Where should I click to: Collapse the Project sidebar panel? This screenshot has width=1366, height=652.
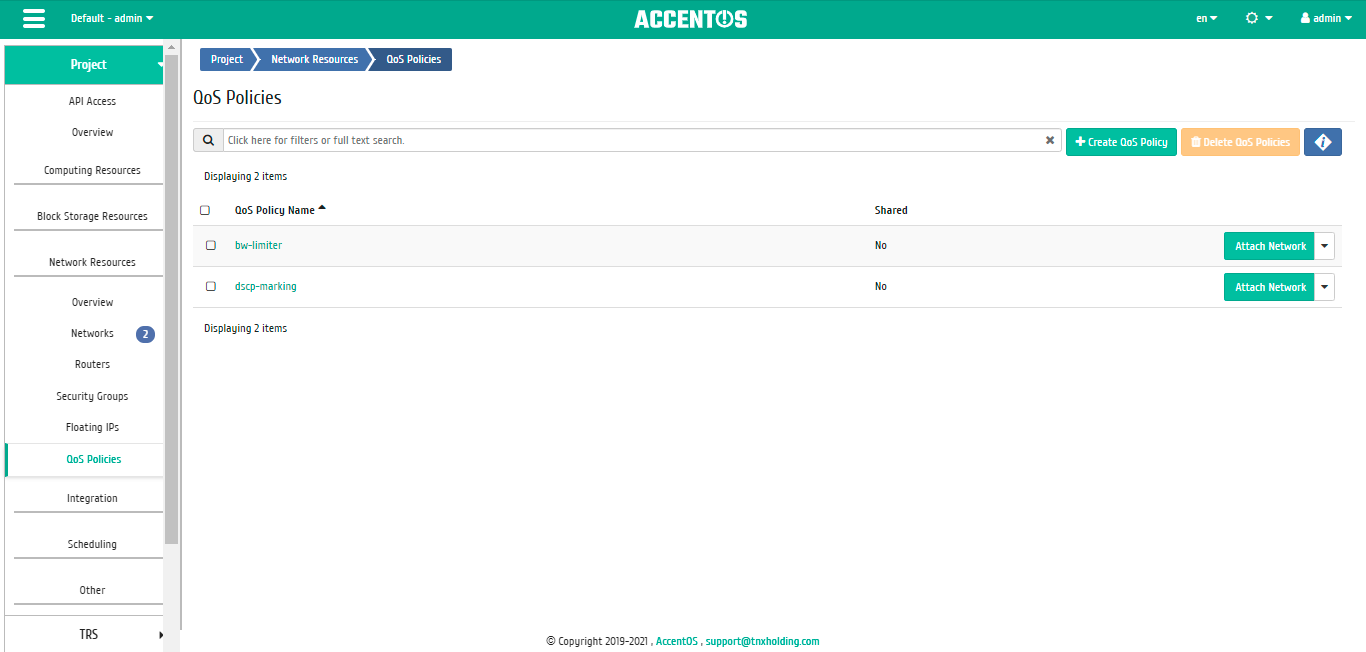pos(84,64)
